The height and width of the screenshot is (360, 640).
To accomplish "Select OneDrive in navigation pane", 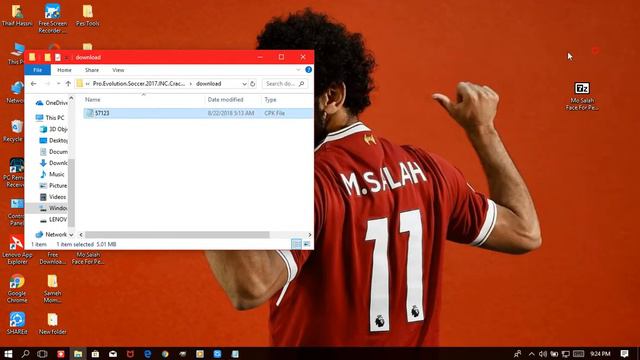I will click(51, 103).
